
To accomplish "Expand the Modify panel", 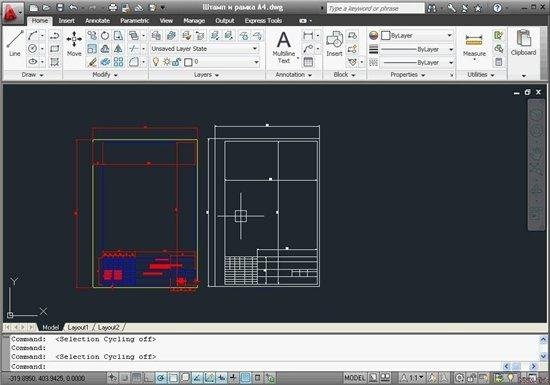I will point(105,75).
